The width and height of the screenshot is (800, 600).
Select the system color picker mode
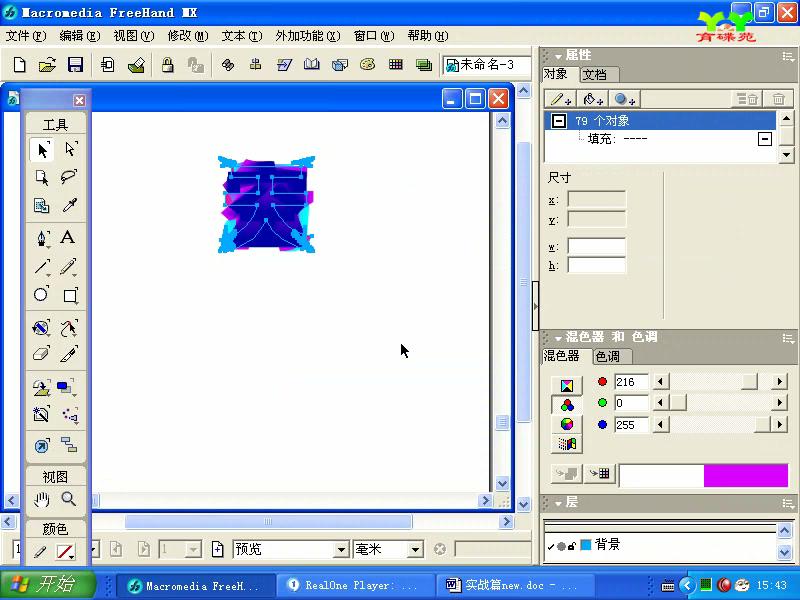[567, 444]
